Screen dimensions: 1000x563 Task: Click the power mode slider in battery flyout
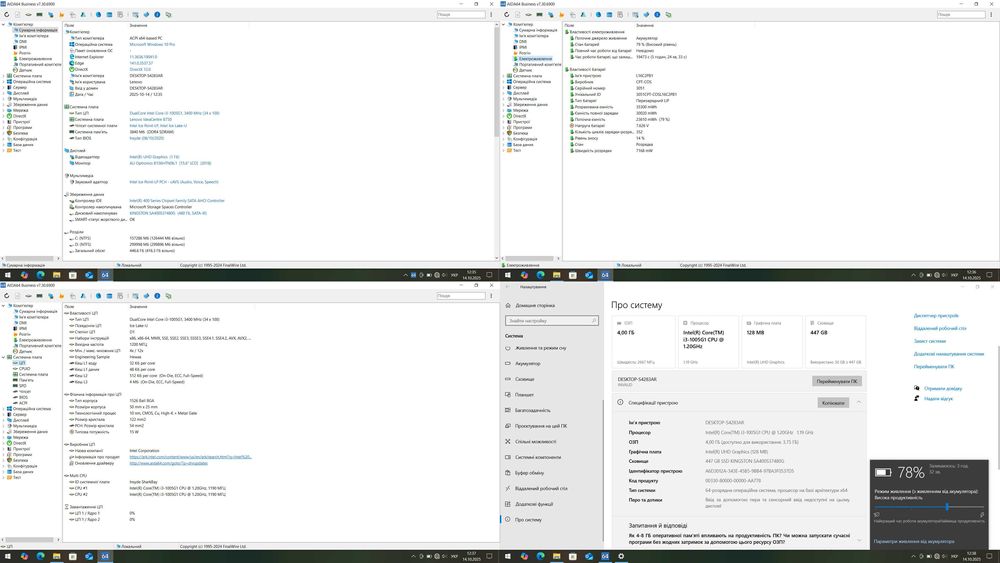[x=929, y=508]
